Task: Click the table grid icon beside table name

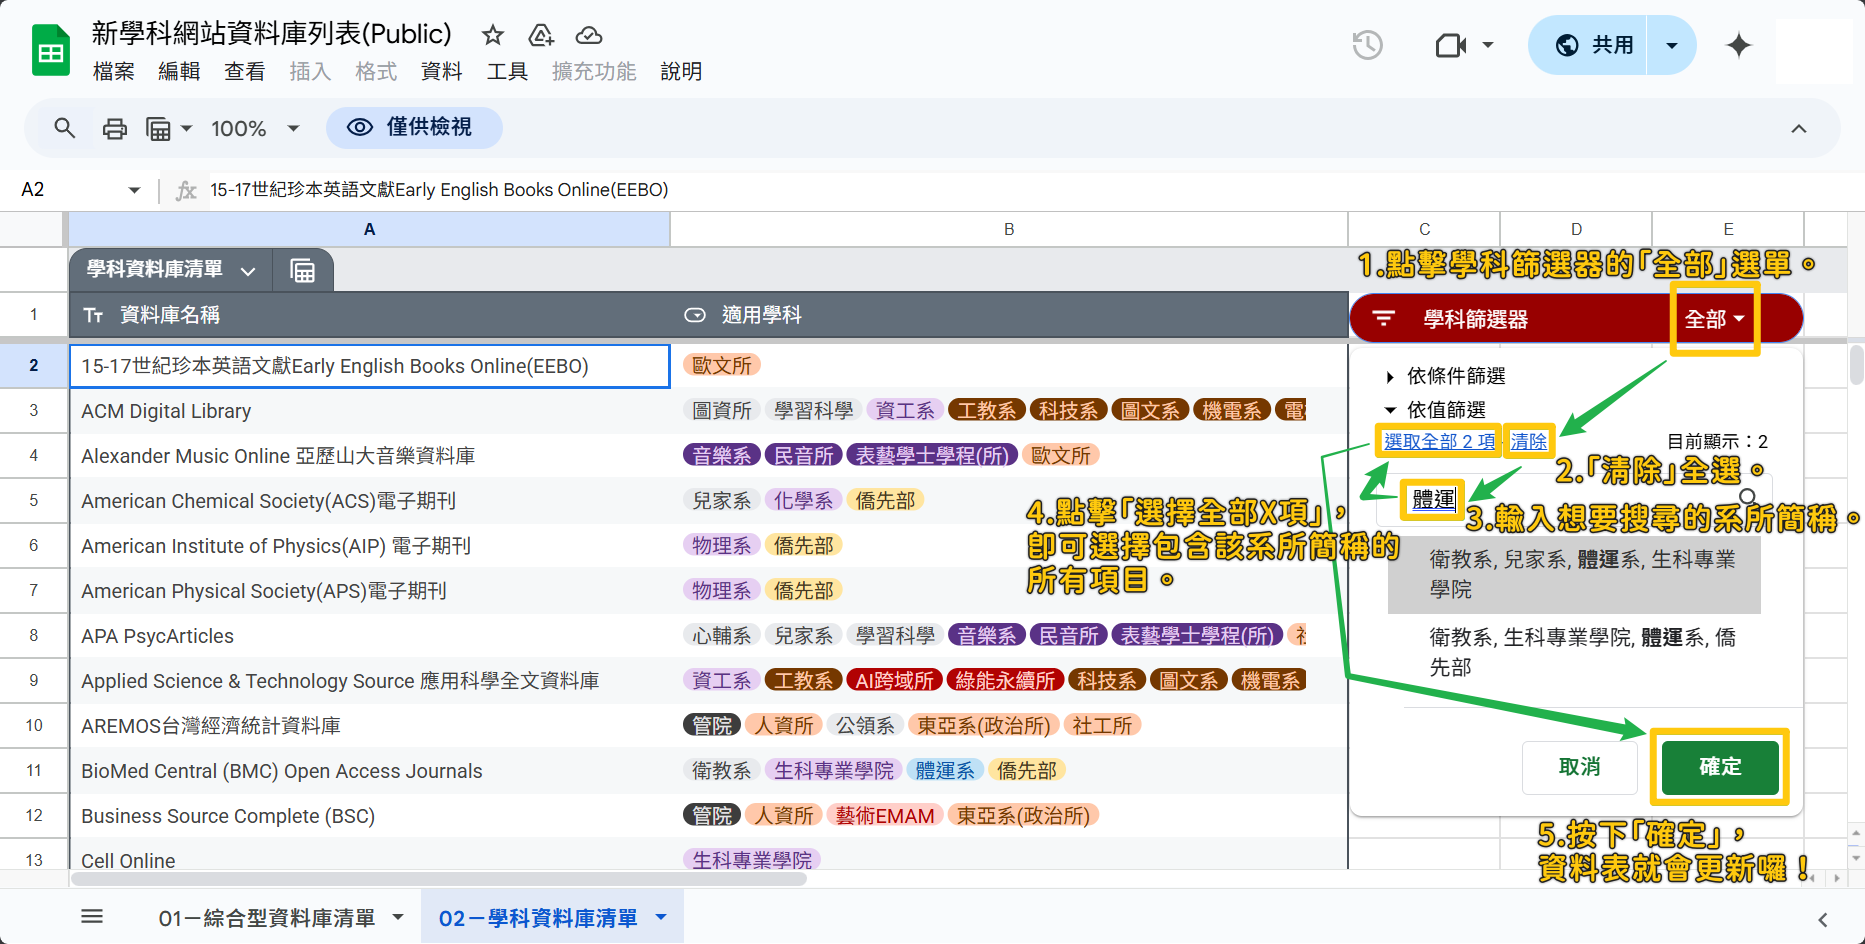Action: pyautogui.click(x=302, y=271)
